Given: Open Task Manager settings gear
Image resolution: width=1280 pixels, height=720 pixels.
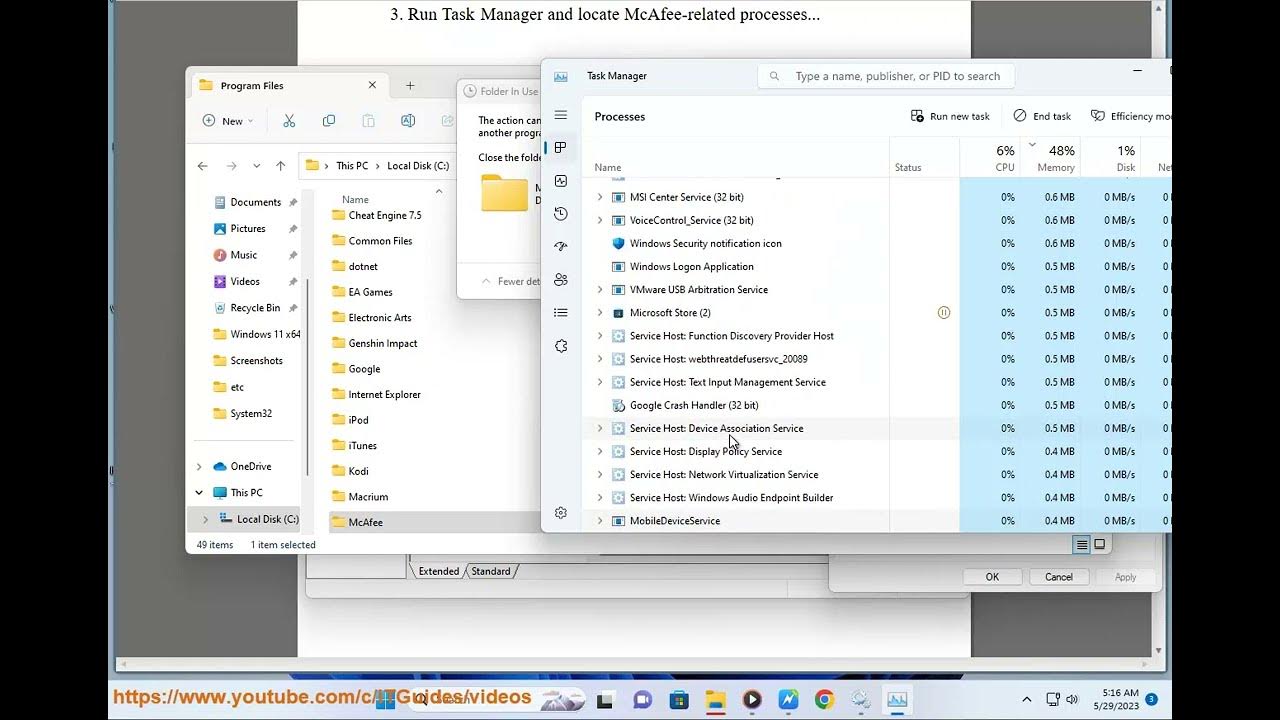Looking at the screenshot, I should [560, 513].
